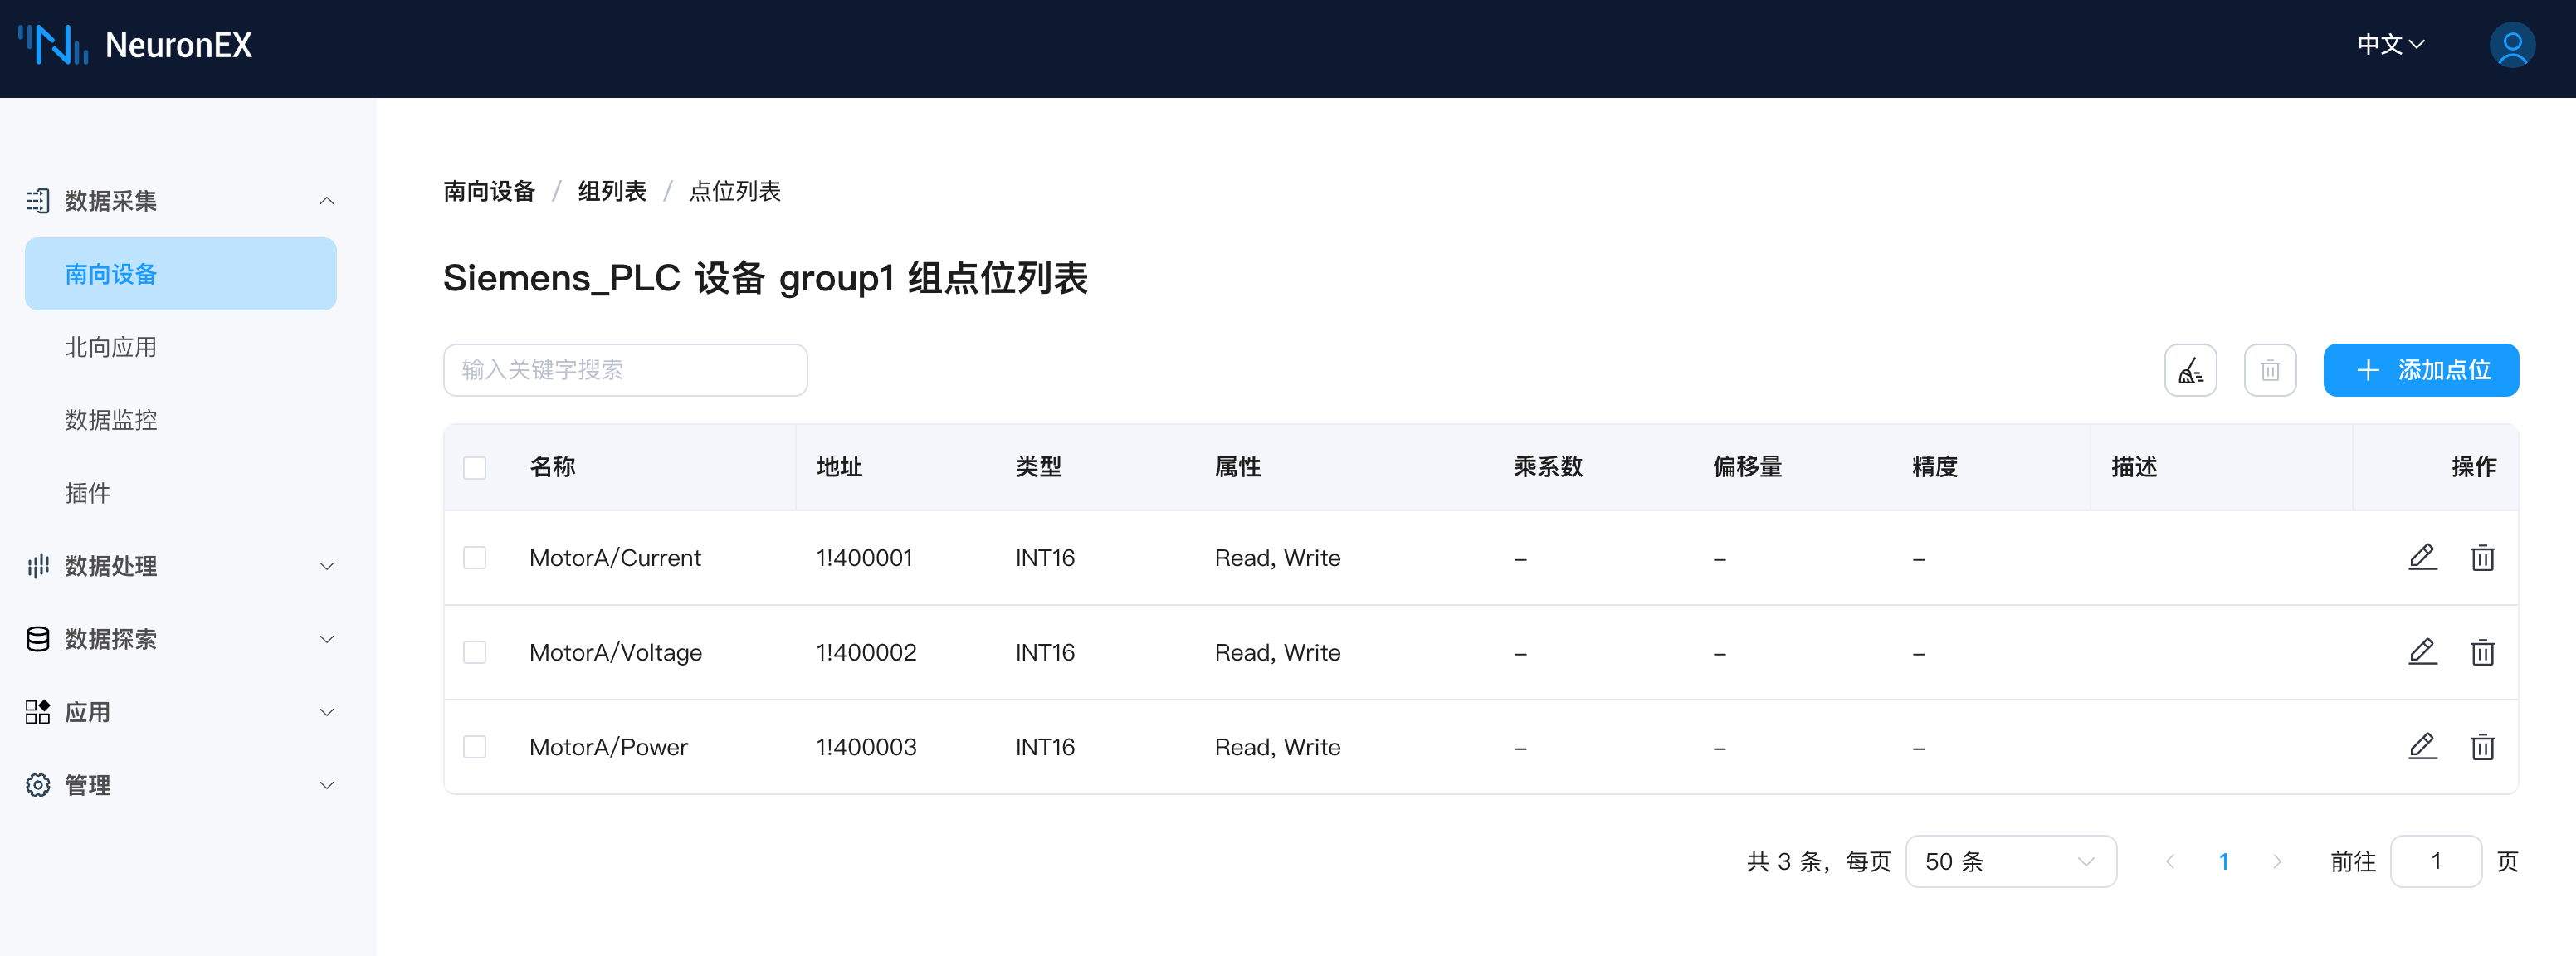Click the broom clear-tags icon

pyautogui.click(x=2189, y=370)
